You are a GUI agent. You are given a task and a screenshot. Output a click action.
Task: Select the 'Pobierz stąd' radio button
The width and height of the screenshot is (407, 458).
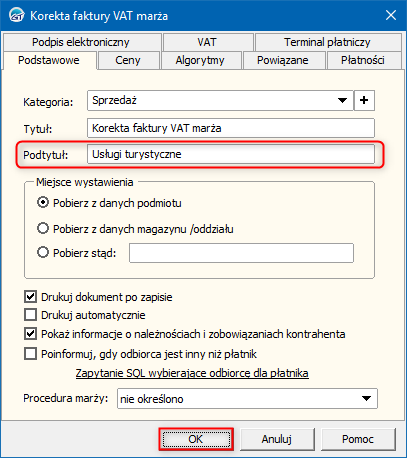pyautogui.click(x=43, y=252)
